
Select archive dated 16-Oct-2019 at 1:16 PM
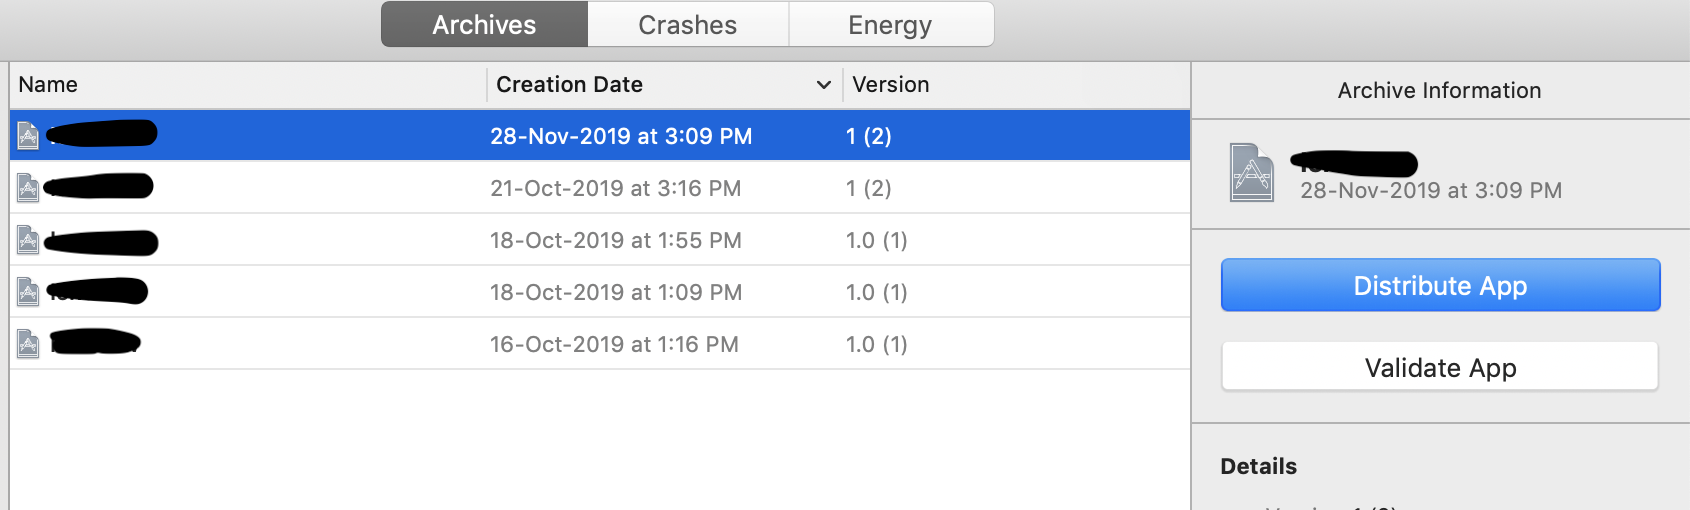coord(614,344)
